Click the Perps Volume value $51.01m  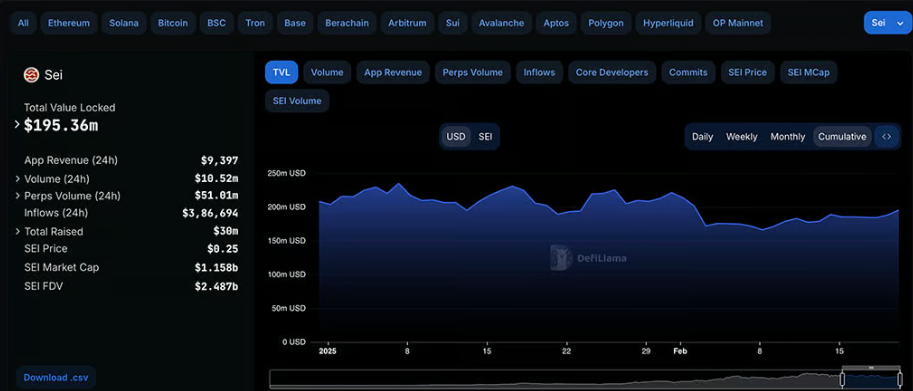tap(216, 196)
